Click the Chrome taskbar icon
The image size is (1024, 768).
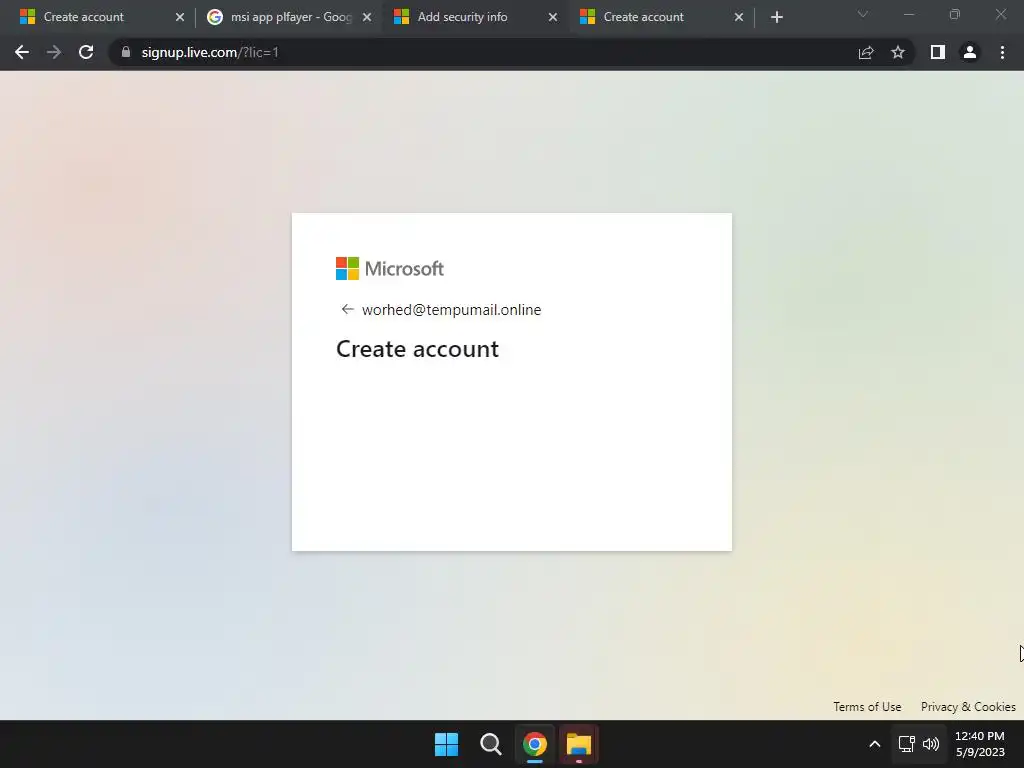click(x=534, y=744)
